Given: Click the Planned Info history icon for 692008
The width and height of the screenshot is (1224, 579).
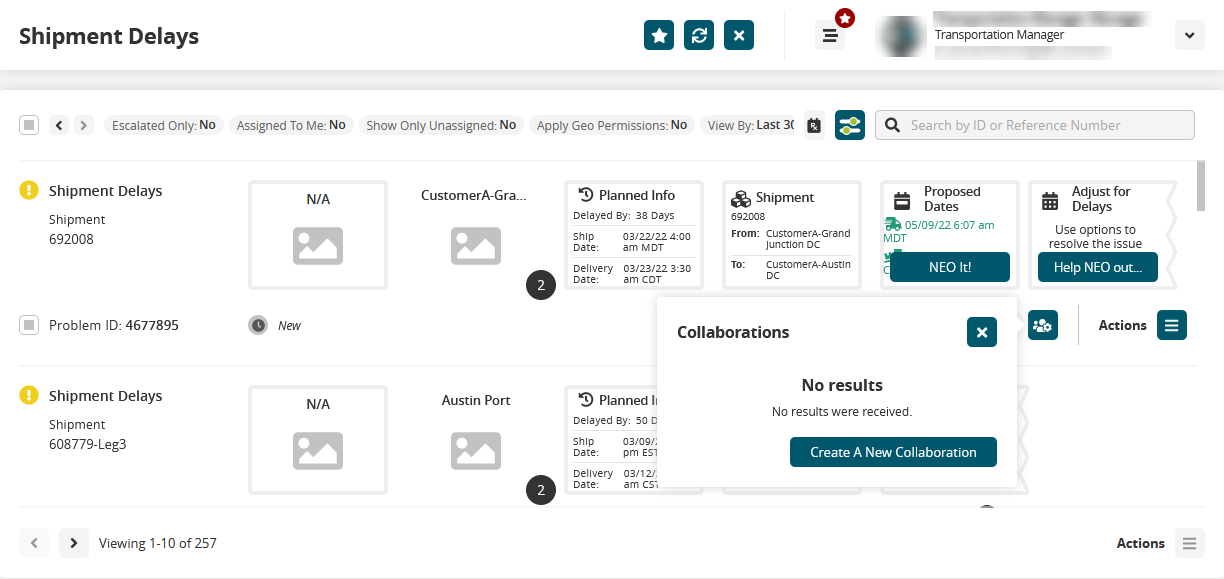Looking at the screenshot, I should (x=587, y=195).
